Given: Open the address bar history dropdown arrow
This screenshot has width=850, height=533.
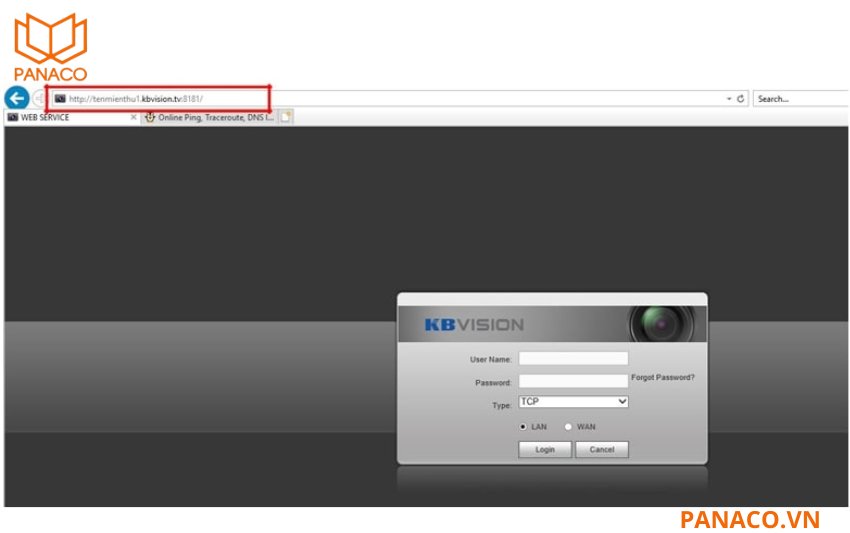Looking at the screenshot, I should (729, 99).
